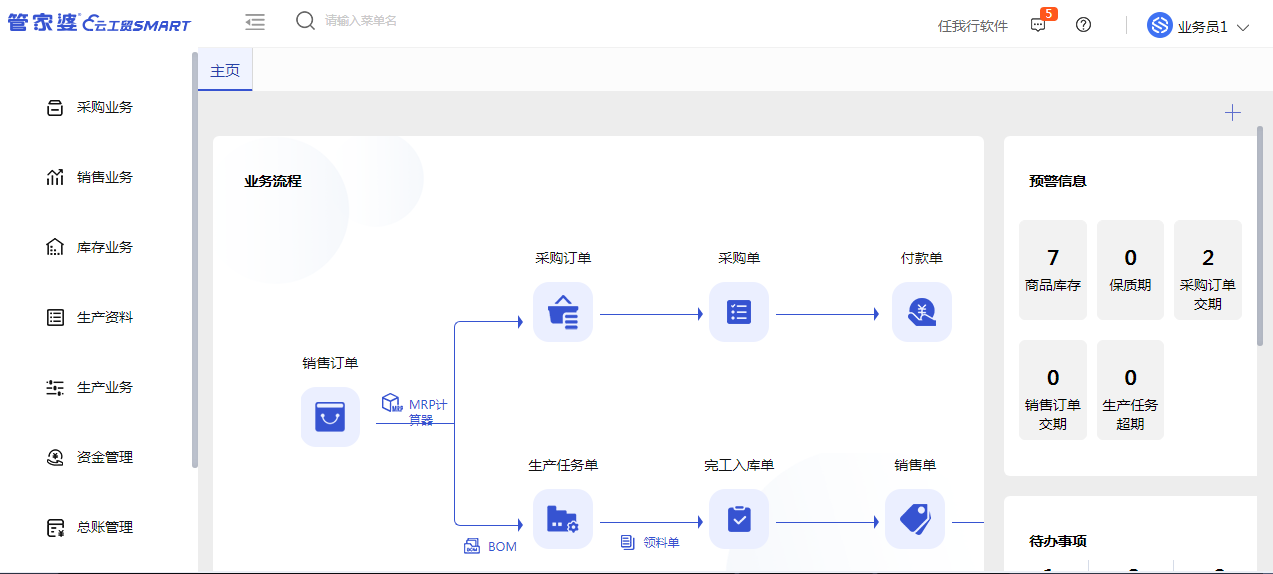Click the help question mark icon
Image resolution: width=1273 pixels, height=574 pixels.
pyautogui.click(x=1083, y=25)
